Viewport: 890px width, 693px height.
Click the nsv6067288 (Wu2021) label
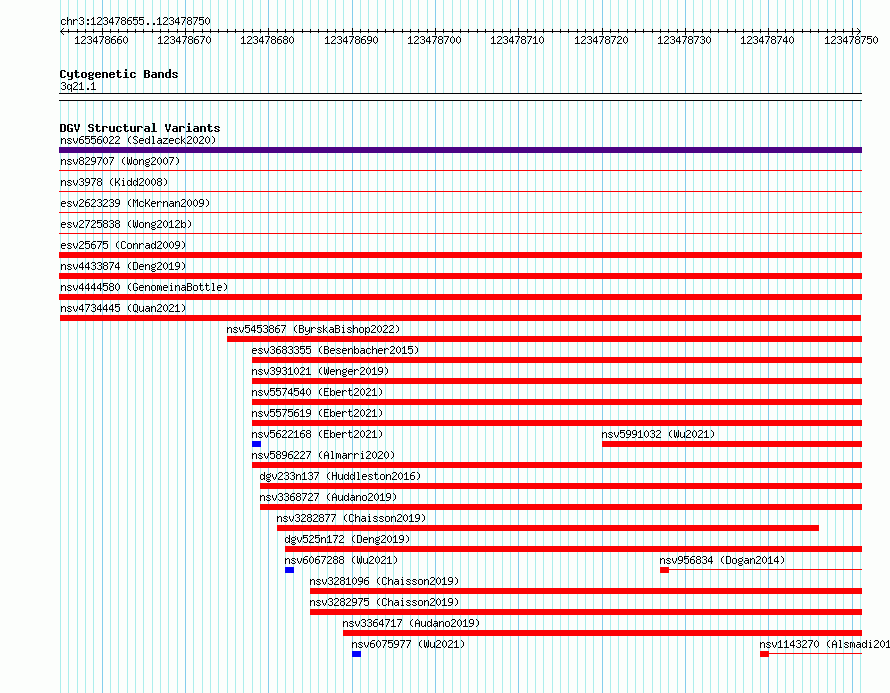(341, 560)
